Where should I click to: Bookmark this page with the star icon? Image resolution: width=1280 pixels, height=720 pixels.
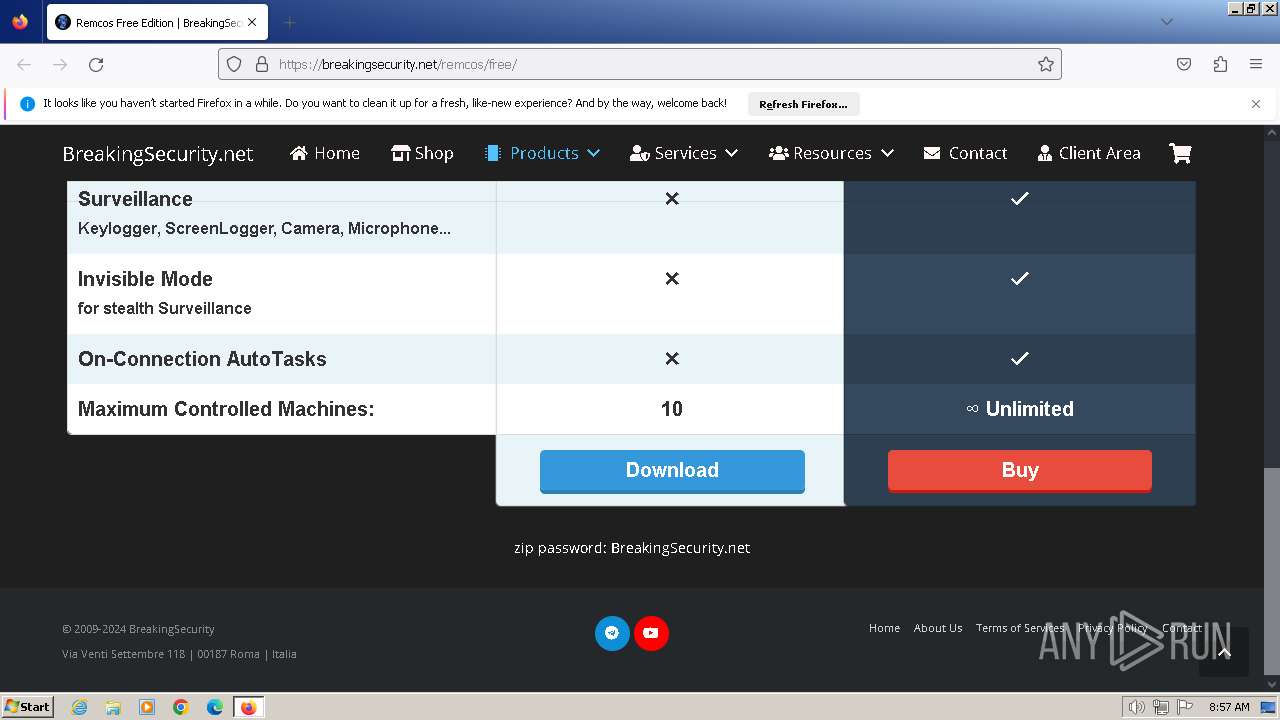click(1046, 64)
